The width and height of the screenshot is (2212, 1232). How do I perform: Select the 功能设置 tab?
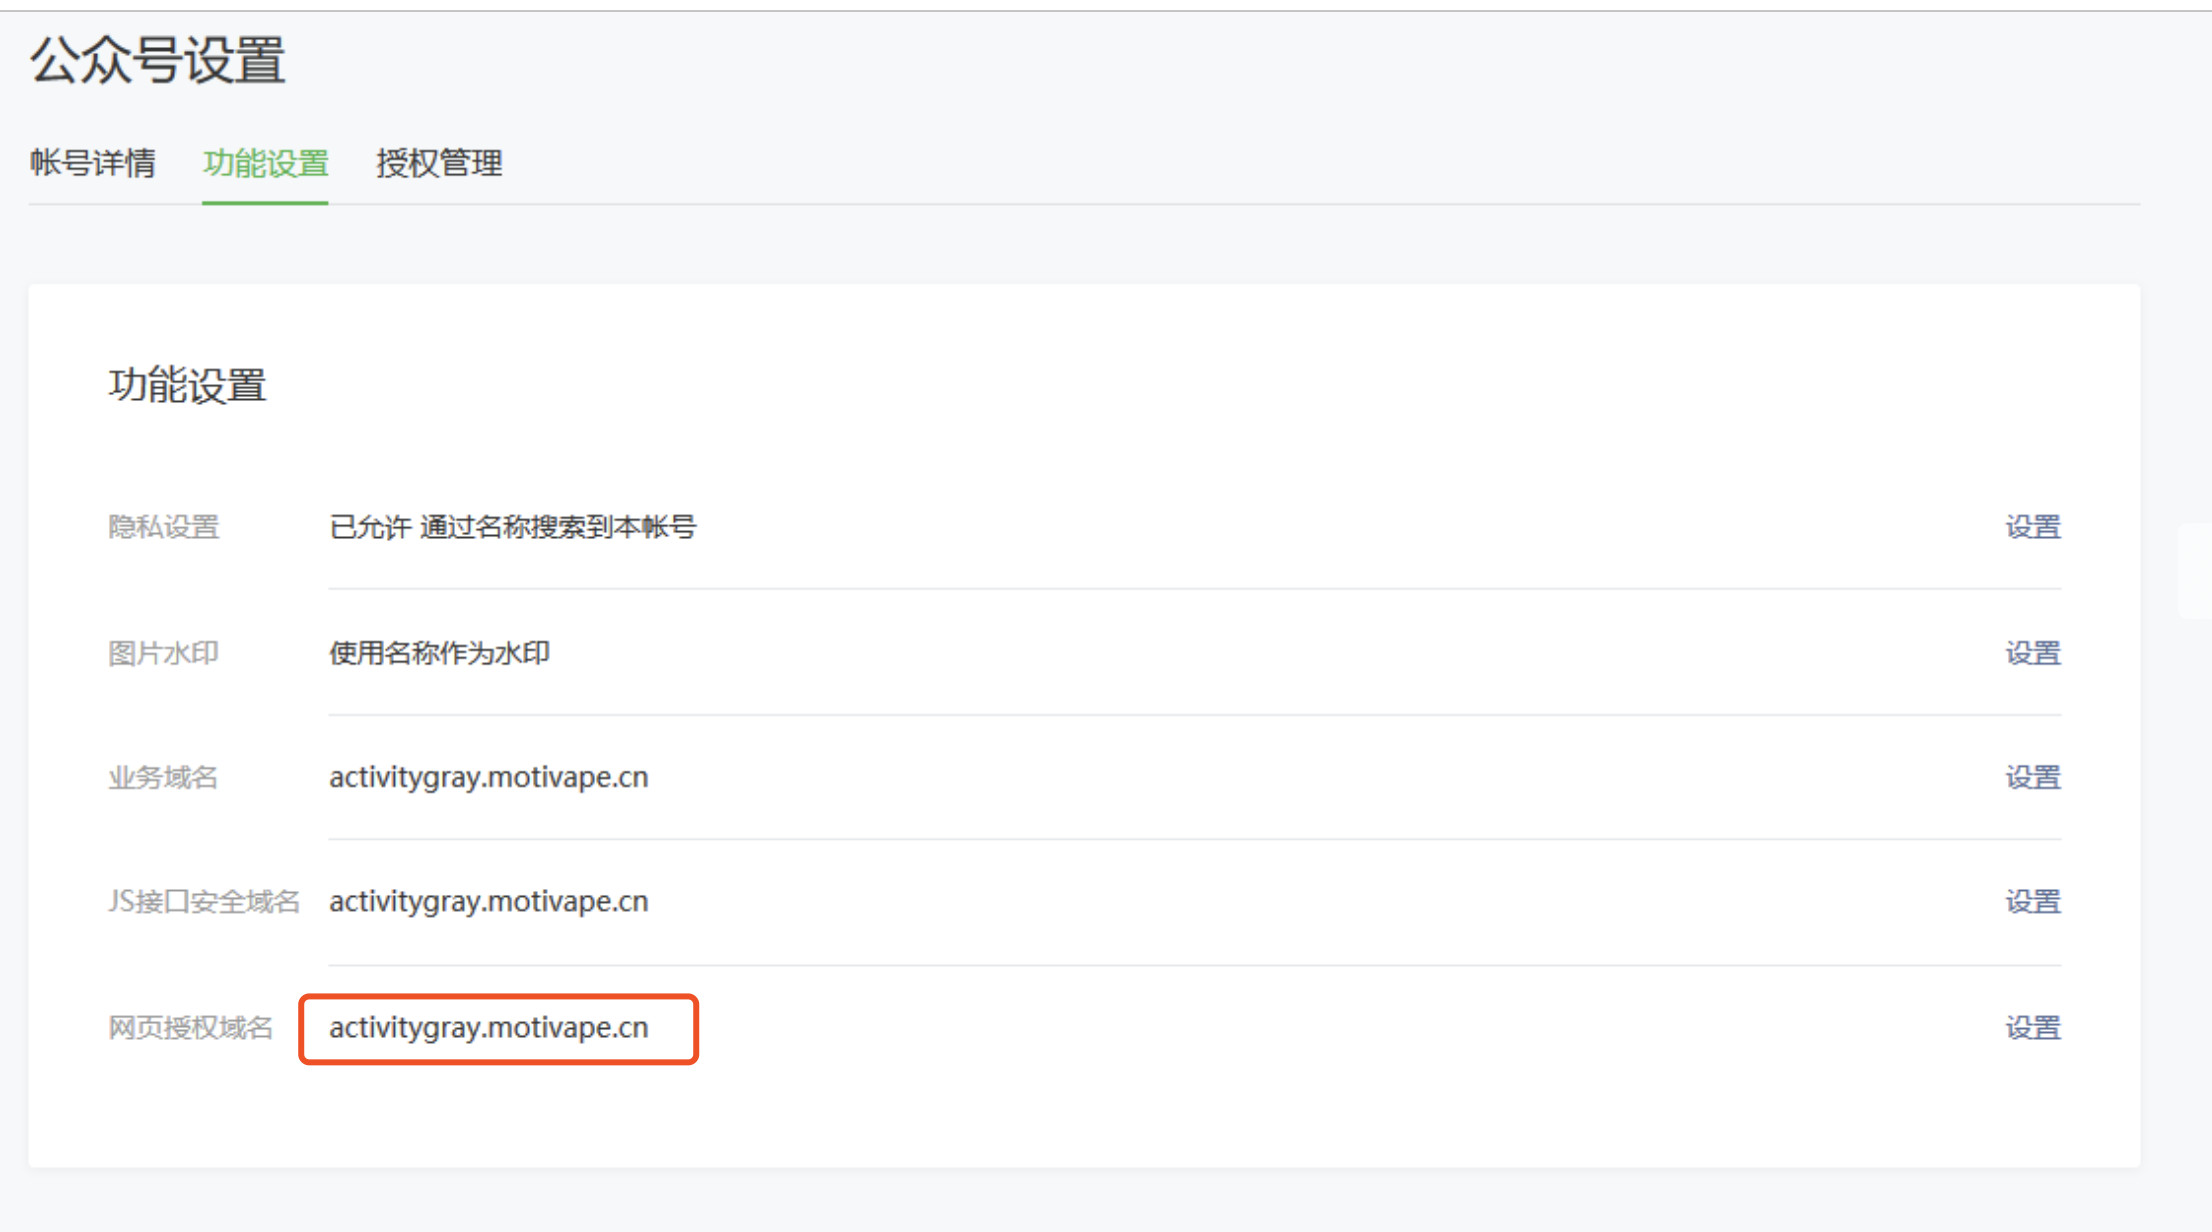(x=265, y=163)
